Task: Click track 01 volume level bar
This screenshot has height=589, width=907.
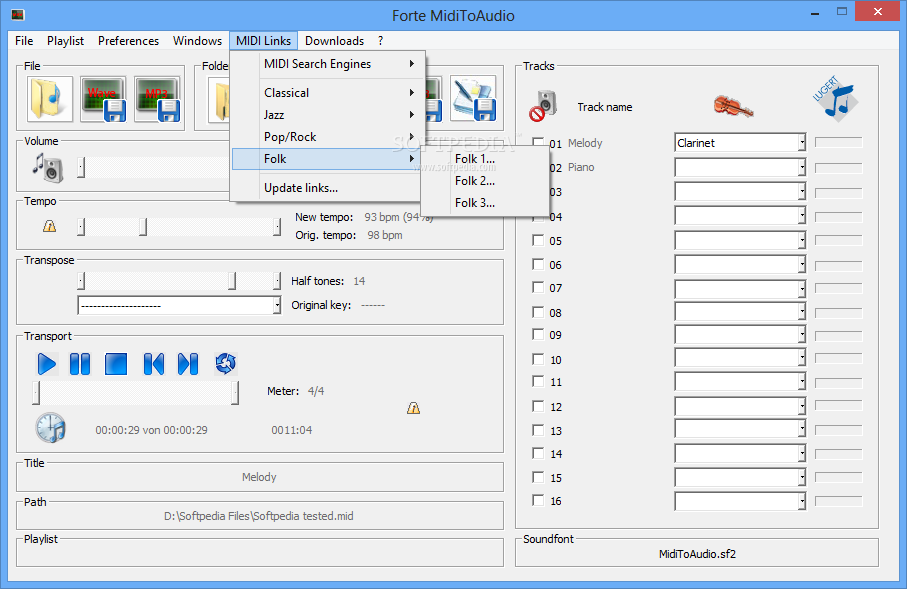Action: [x=838, y=142]
